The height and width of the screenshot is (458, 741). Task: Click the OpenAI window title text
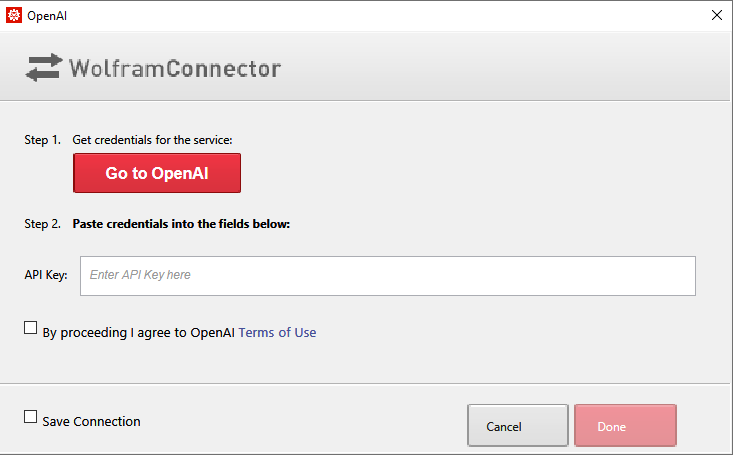[47, 16]
